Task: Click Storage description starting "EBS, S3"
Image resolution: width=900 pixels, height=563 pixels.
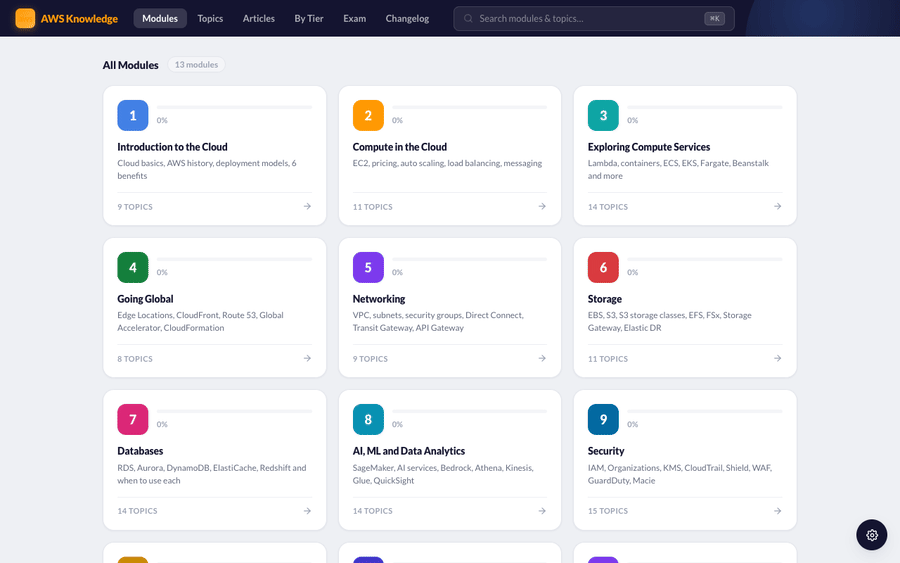Action: coord(670,321)
